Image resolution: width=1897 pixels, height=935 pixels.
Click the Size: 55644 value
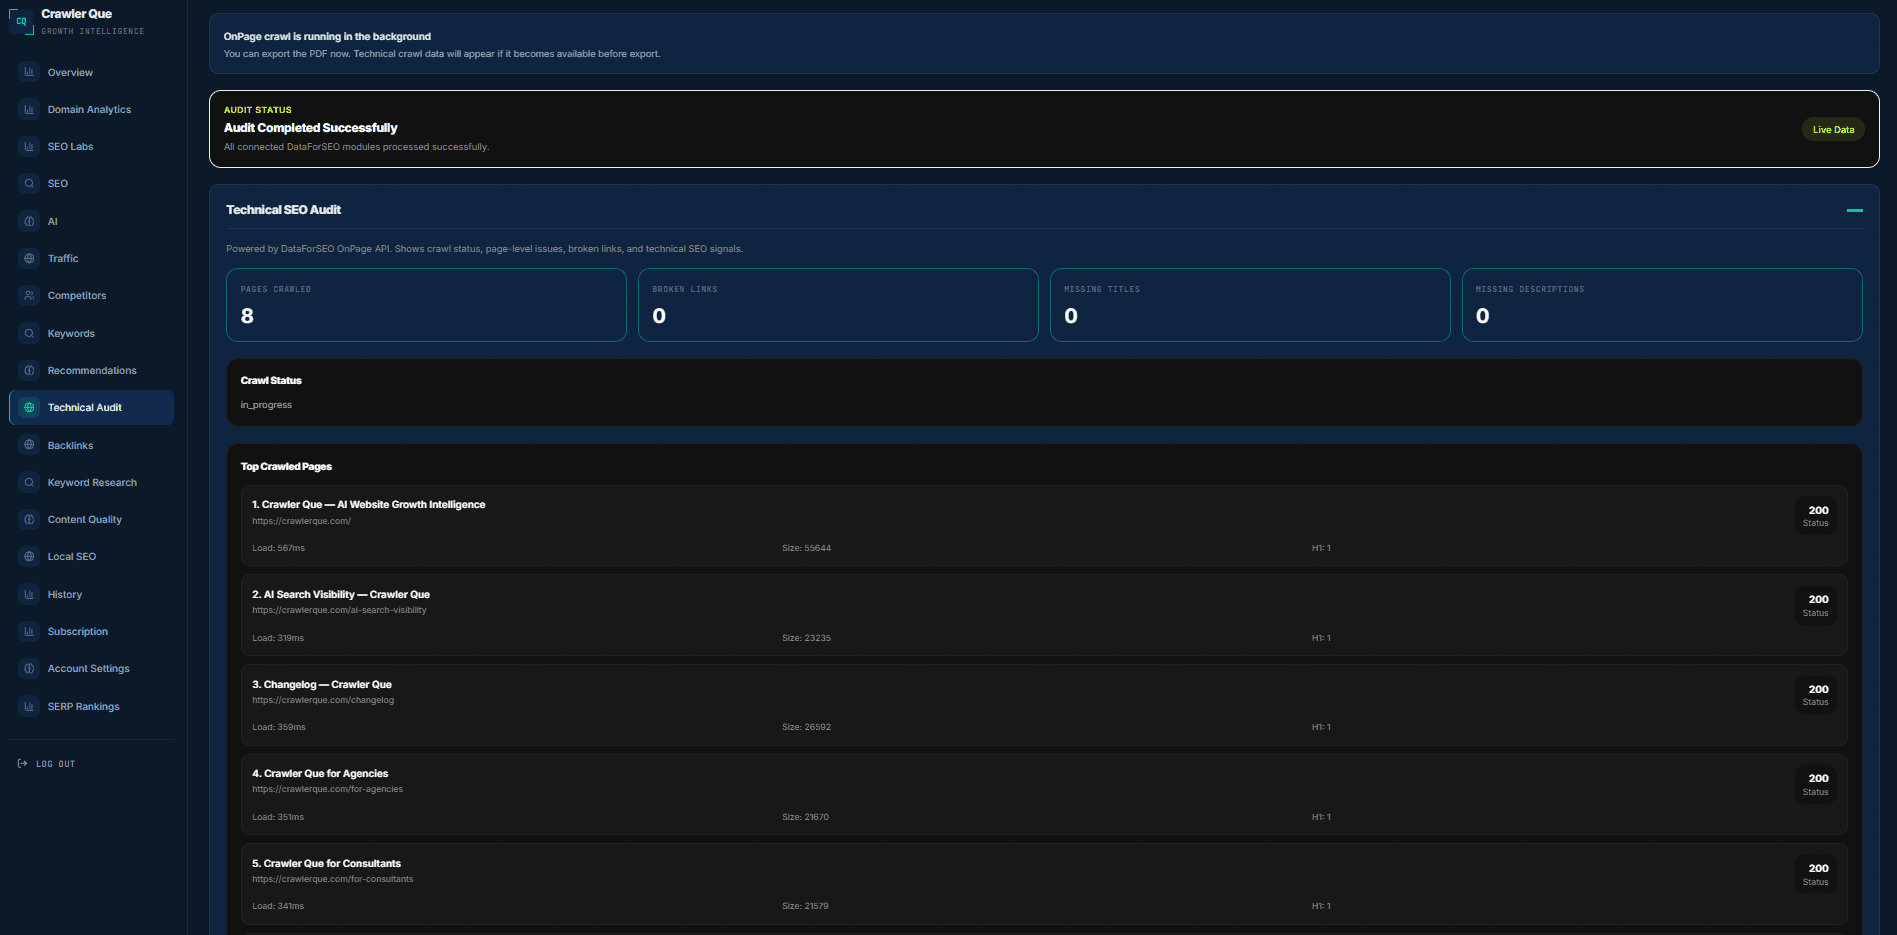(806, 548)
